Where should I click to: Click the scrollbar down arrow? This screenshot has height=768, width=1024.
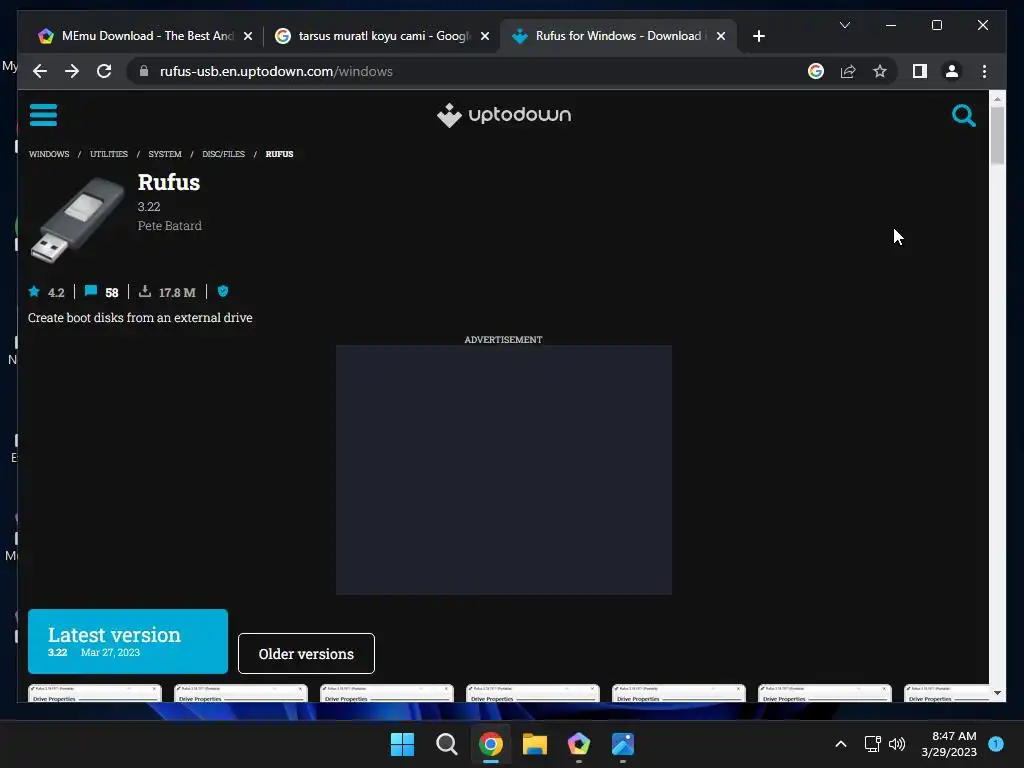(997, 693)
